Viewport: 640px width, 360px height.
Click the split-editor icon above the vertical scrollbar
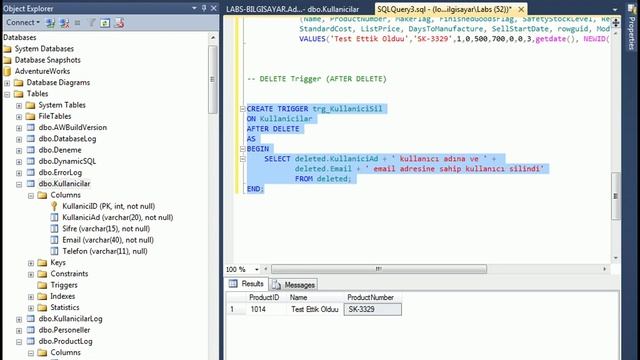click(x=616, y=23)
